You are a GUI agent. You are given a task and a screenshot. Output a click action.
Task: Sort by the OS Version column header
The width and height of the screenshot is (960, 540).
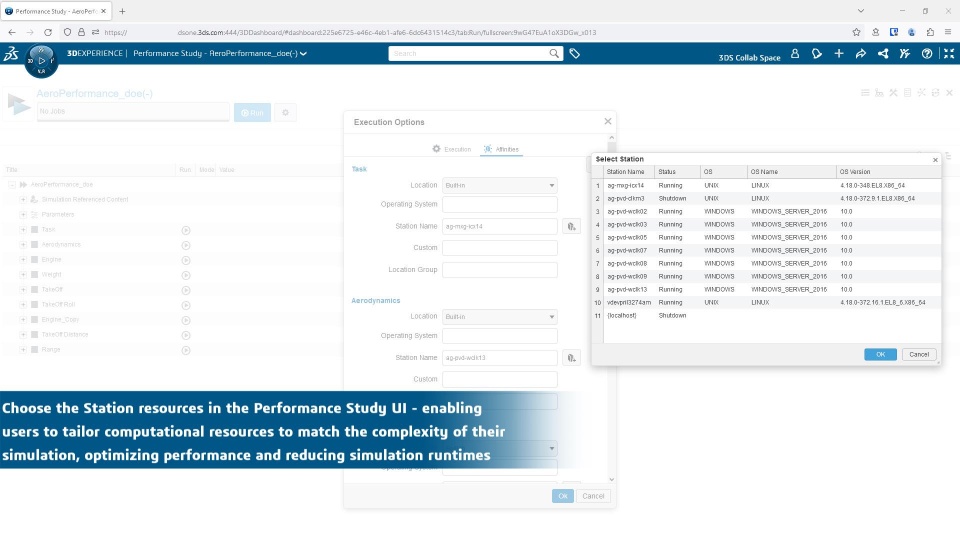pyautogui.click(x=888, y=172)
